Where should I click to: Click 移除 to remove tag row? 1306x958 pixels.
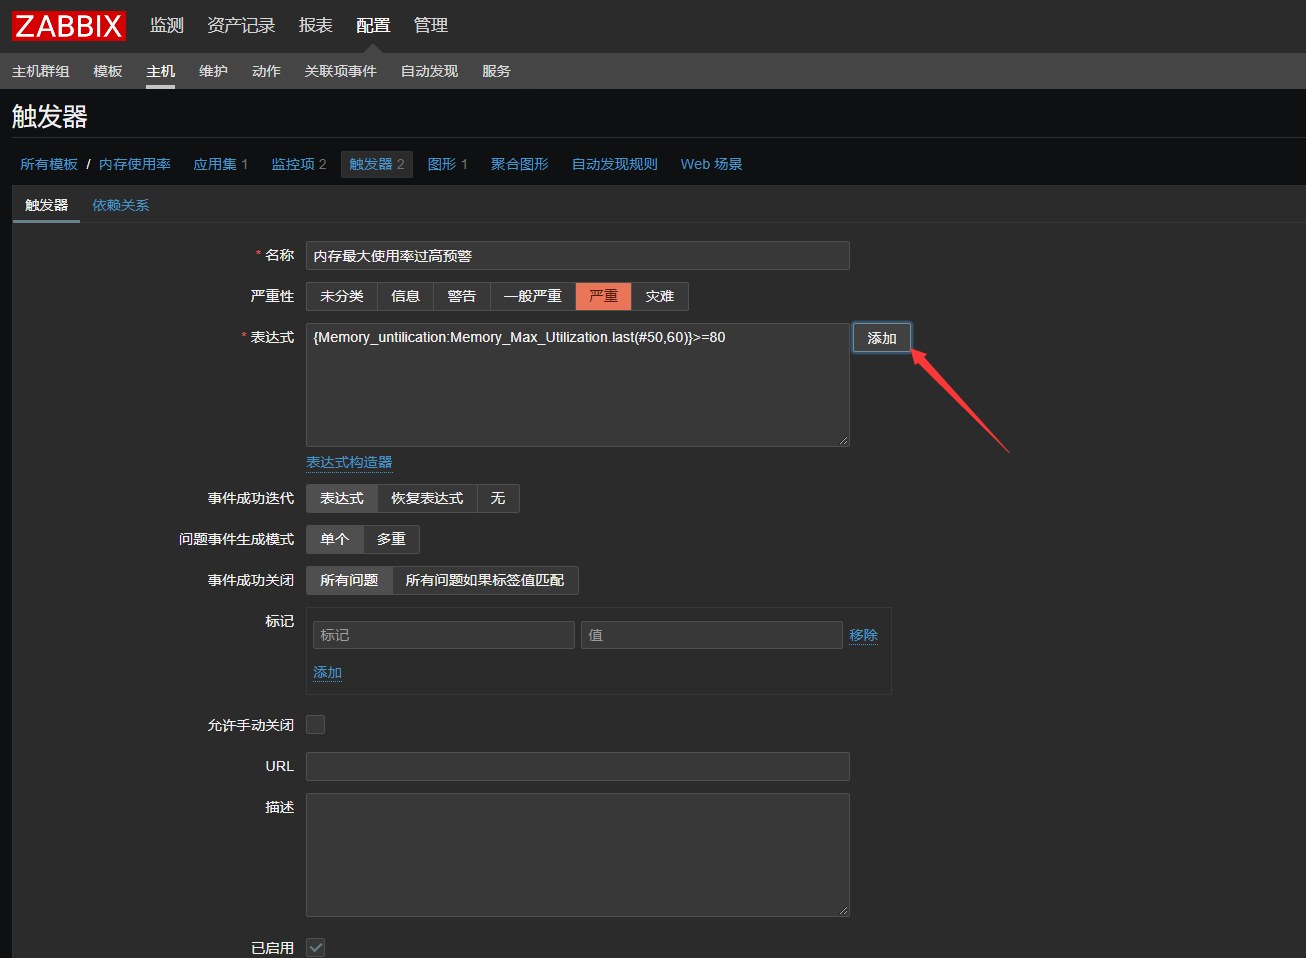click(x=863, y=635)
